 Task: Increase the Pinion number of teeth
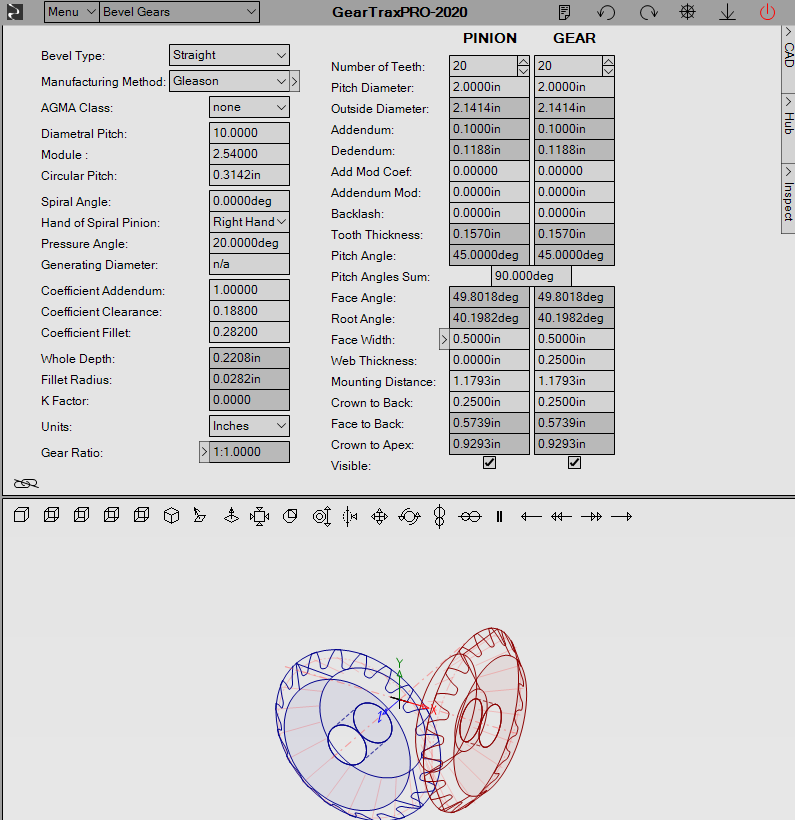tap(523, 61)
